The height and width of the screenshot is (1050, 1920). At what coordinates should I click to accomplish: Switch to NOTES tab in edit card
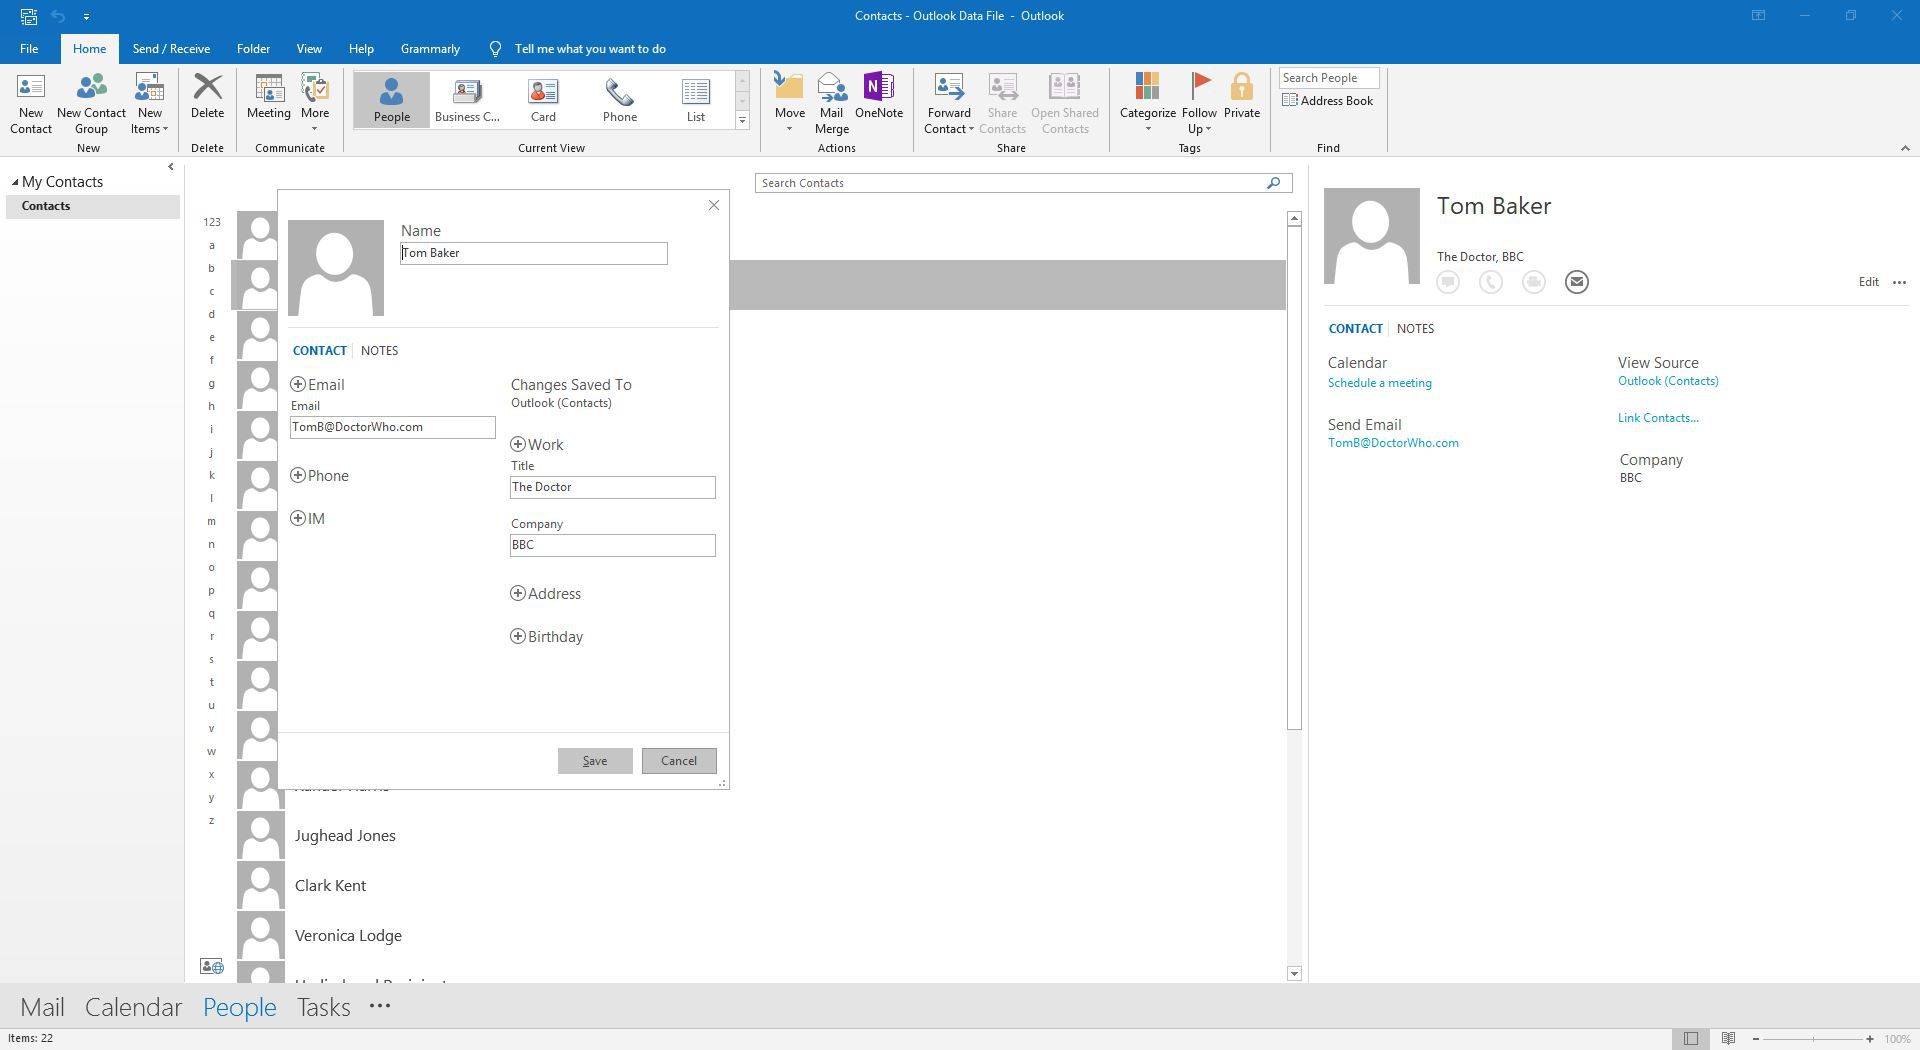pyautogui.click(x=379, y=350)
